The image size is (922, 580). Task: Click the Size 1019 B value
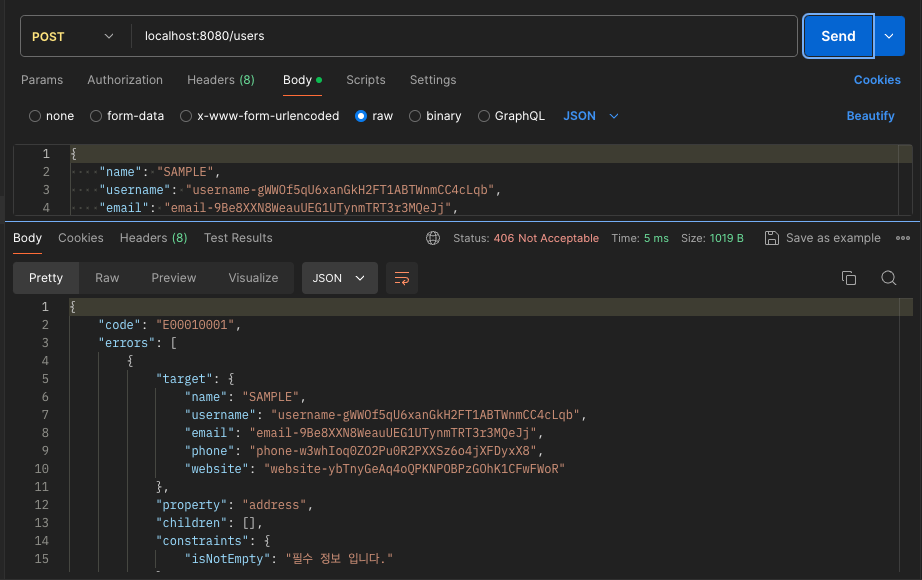coord(727,238)
